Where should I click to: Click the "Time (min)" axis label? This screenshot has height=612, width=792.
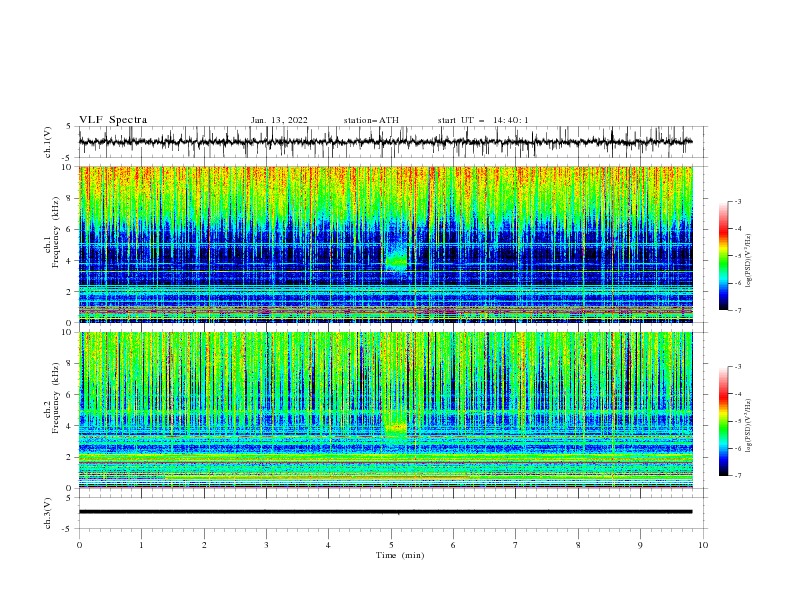coord(400,555)
